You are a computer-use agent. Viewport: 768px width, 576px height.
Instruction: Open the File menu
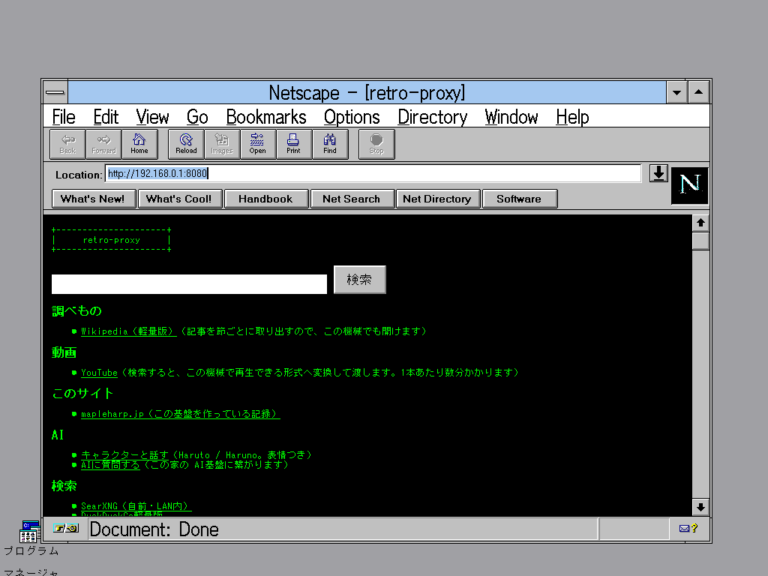point(64,117)
